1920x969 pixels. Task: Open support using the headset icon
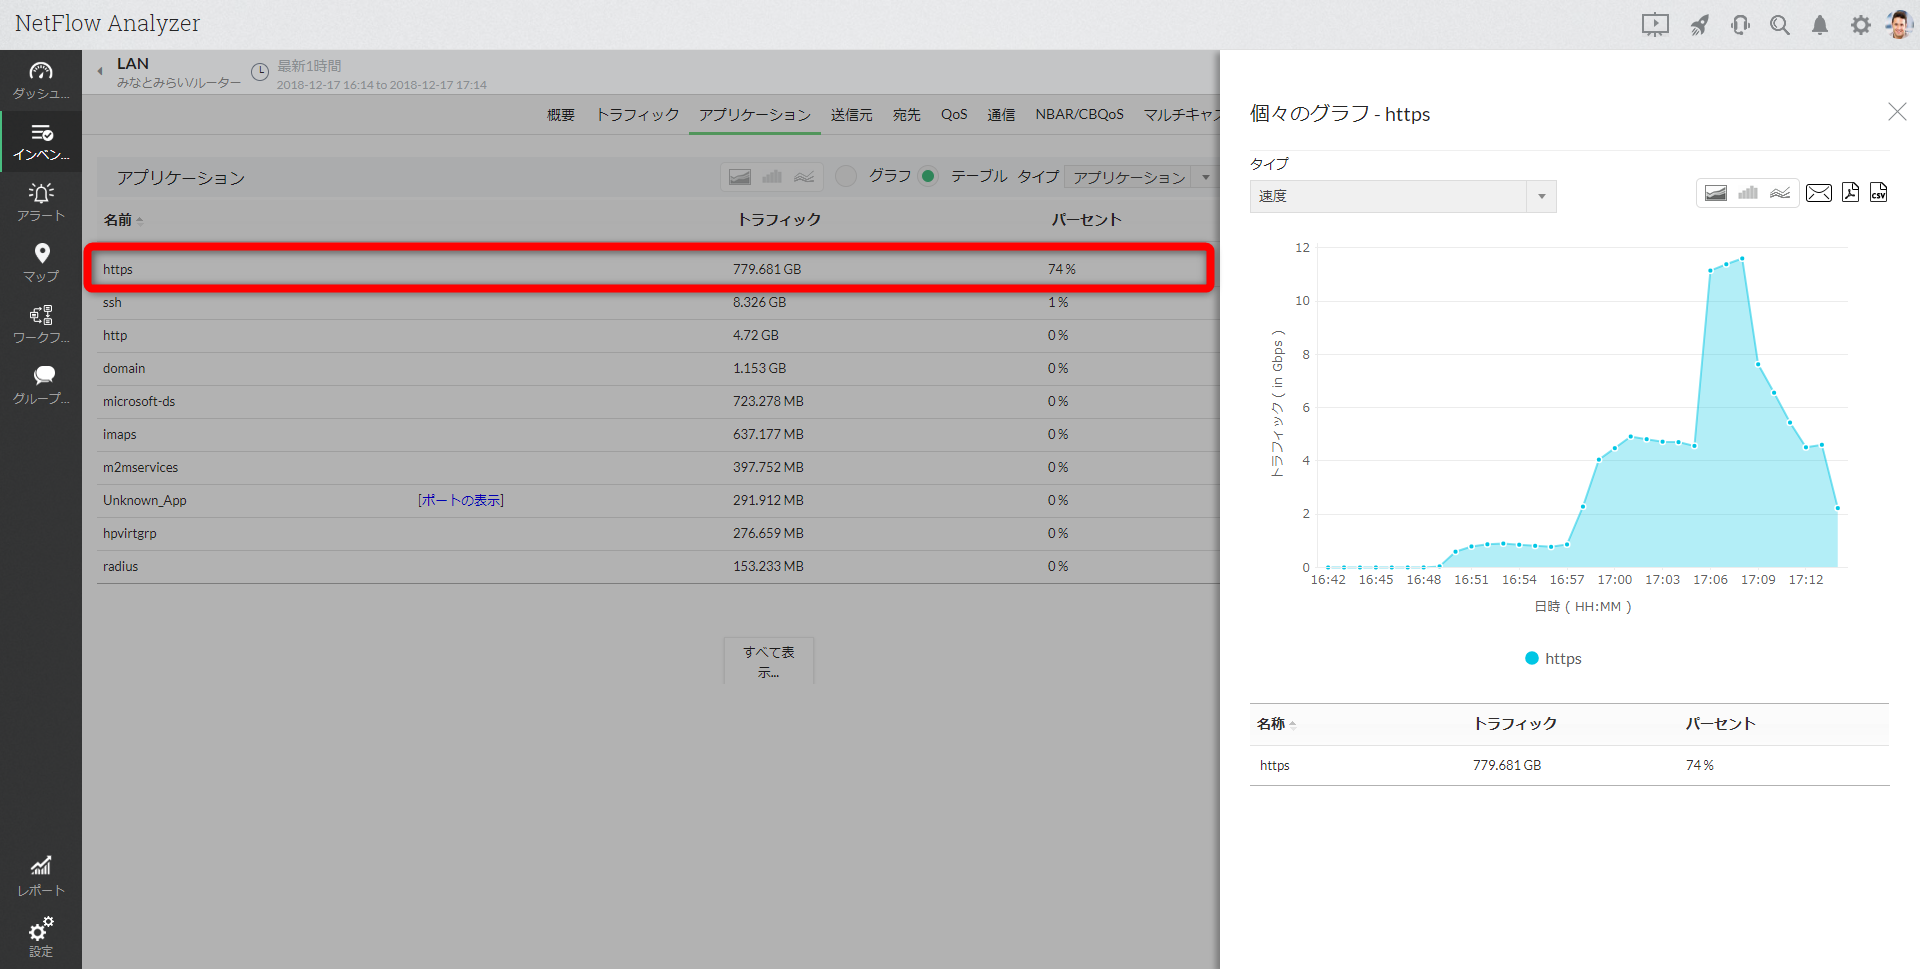[x=1740, y=25]
